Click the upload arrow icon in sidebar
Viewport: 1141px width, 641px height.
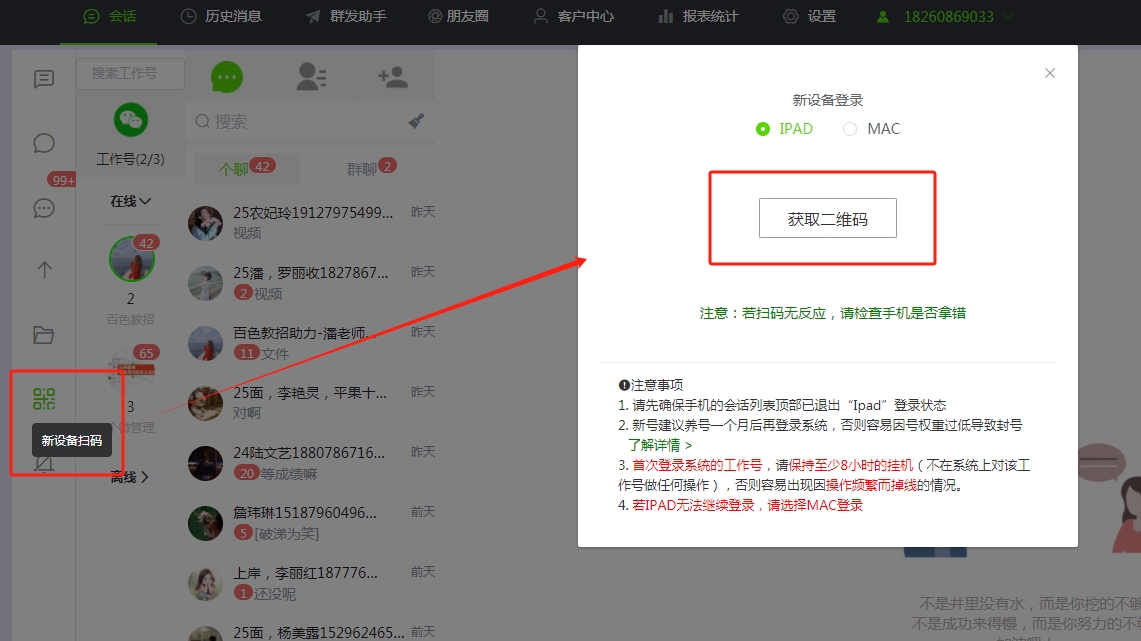tap(44, 270)
